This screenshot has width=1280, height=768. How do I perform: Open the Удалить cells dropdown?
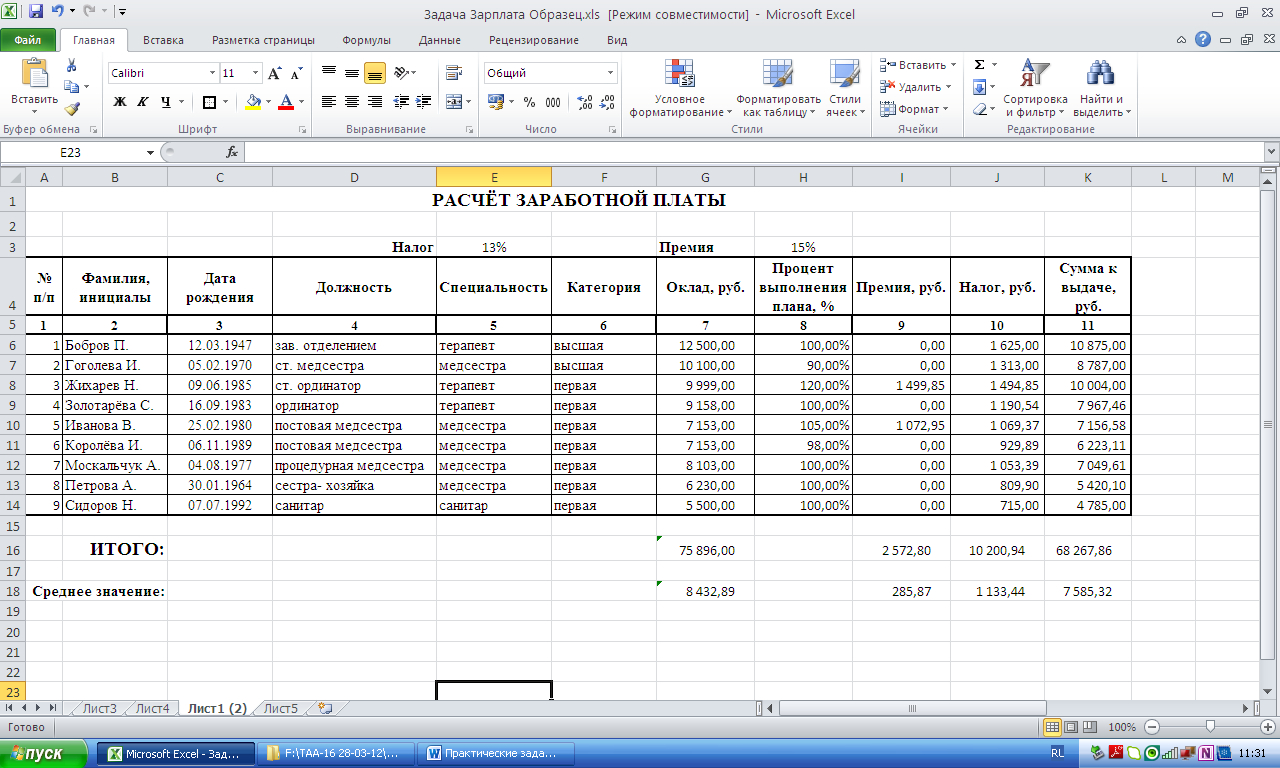(915, 87)
